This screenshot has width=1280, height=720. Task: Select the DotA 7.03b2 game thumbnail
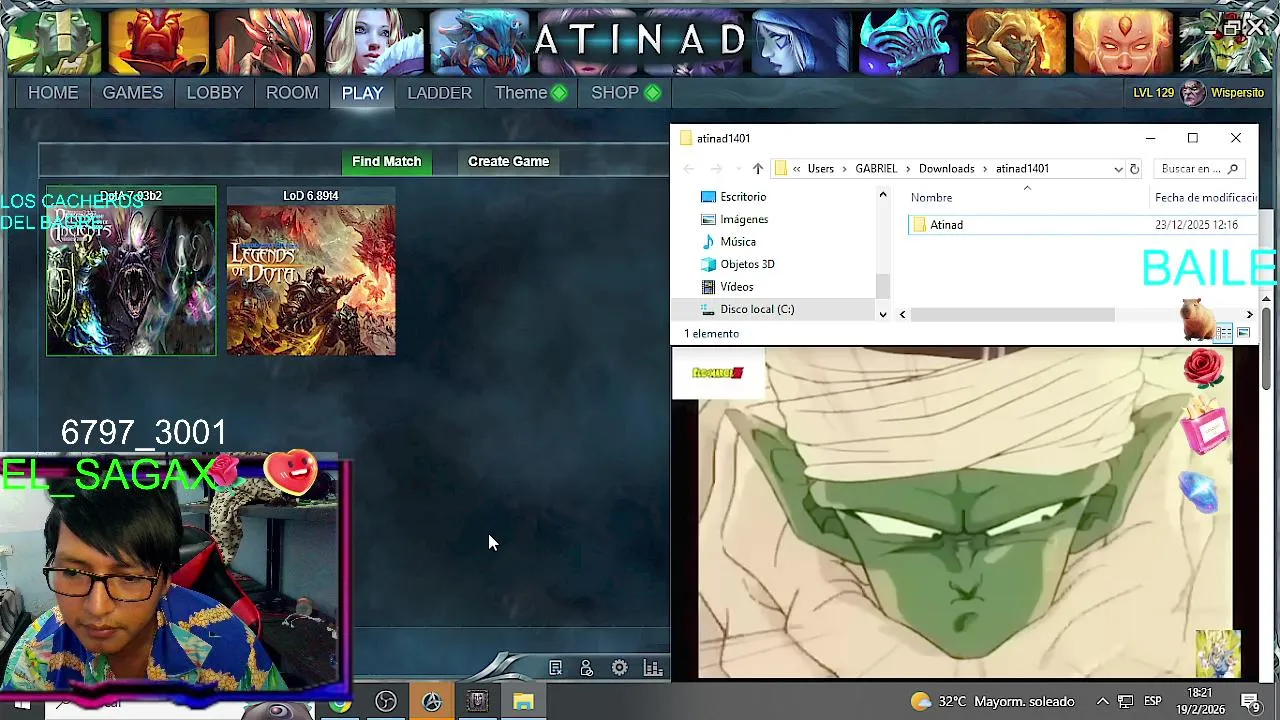click(x=131, y=271)
